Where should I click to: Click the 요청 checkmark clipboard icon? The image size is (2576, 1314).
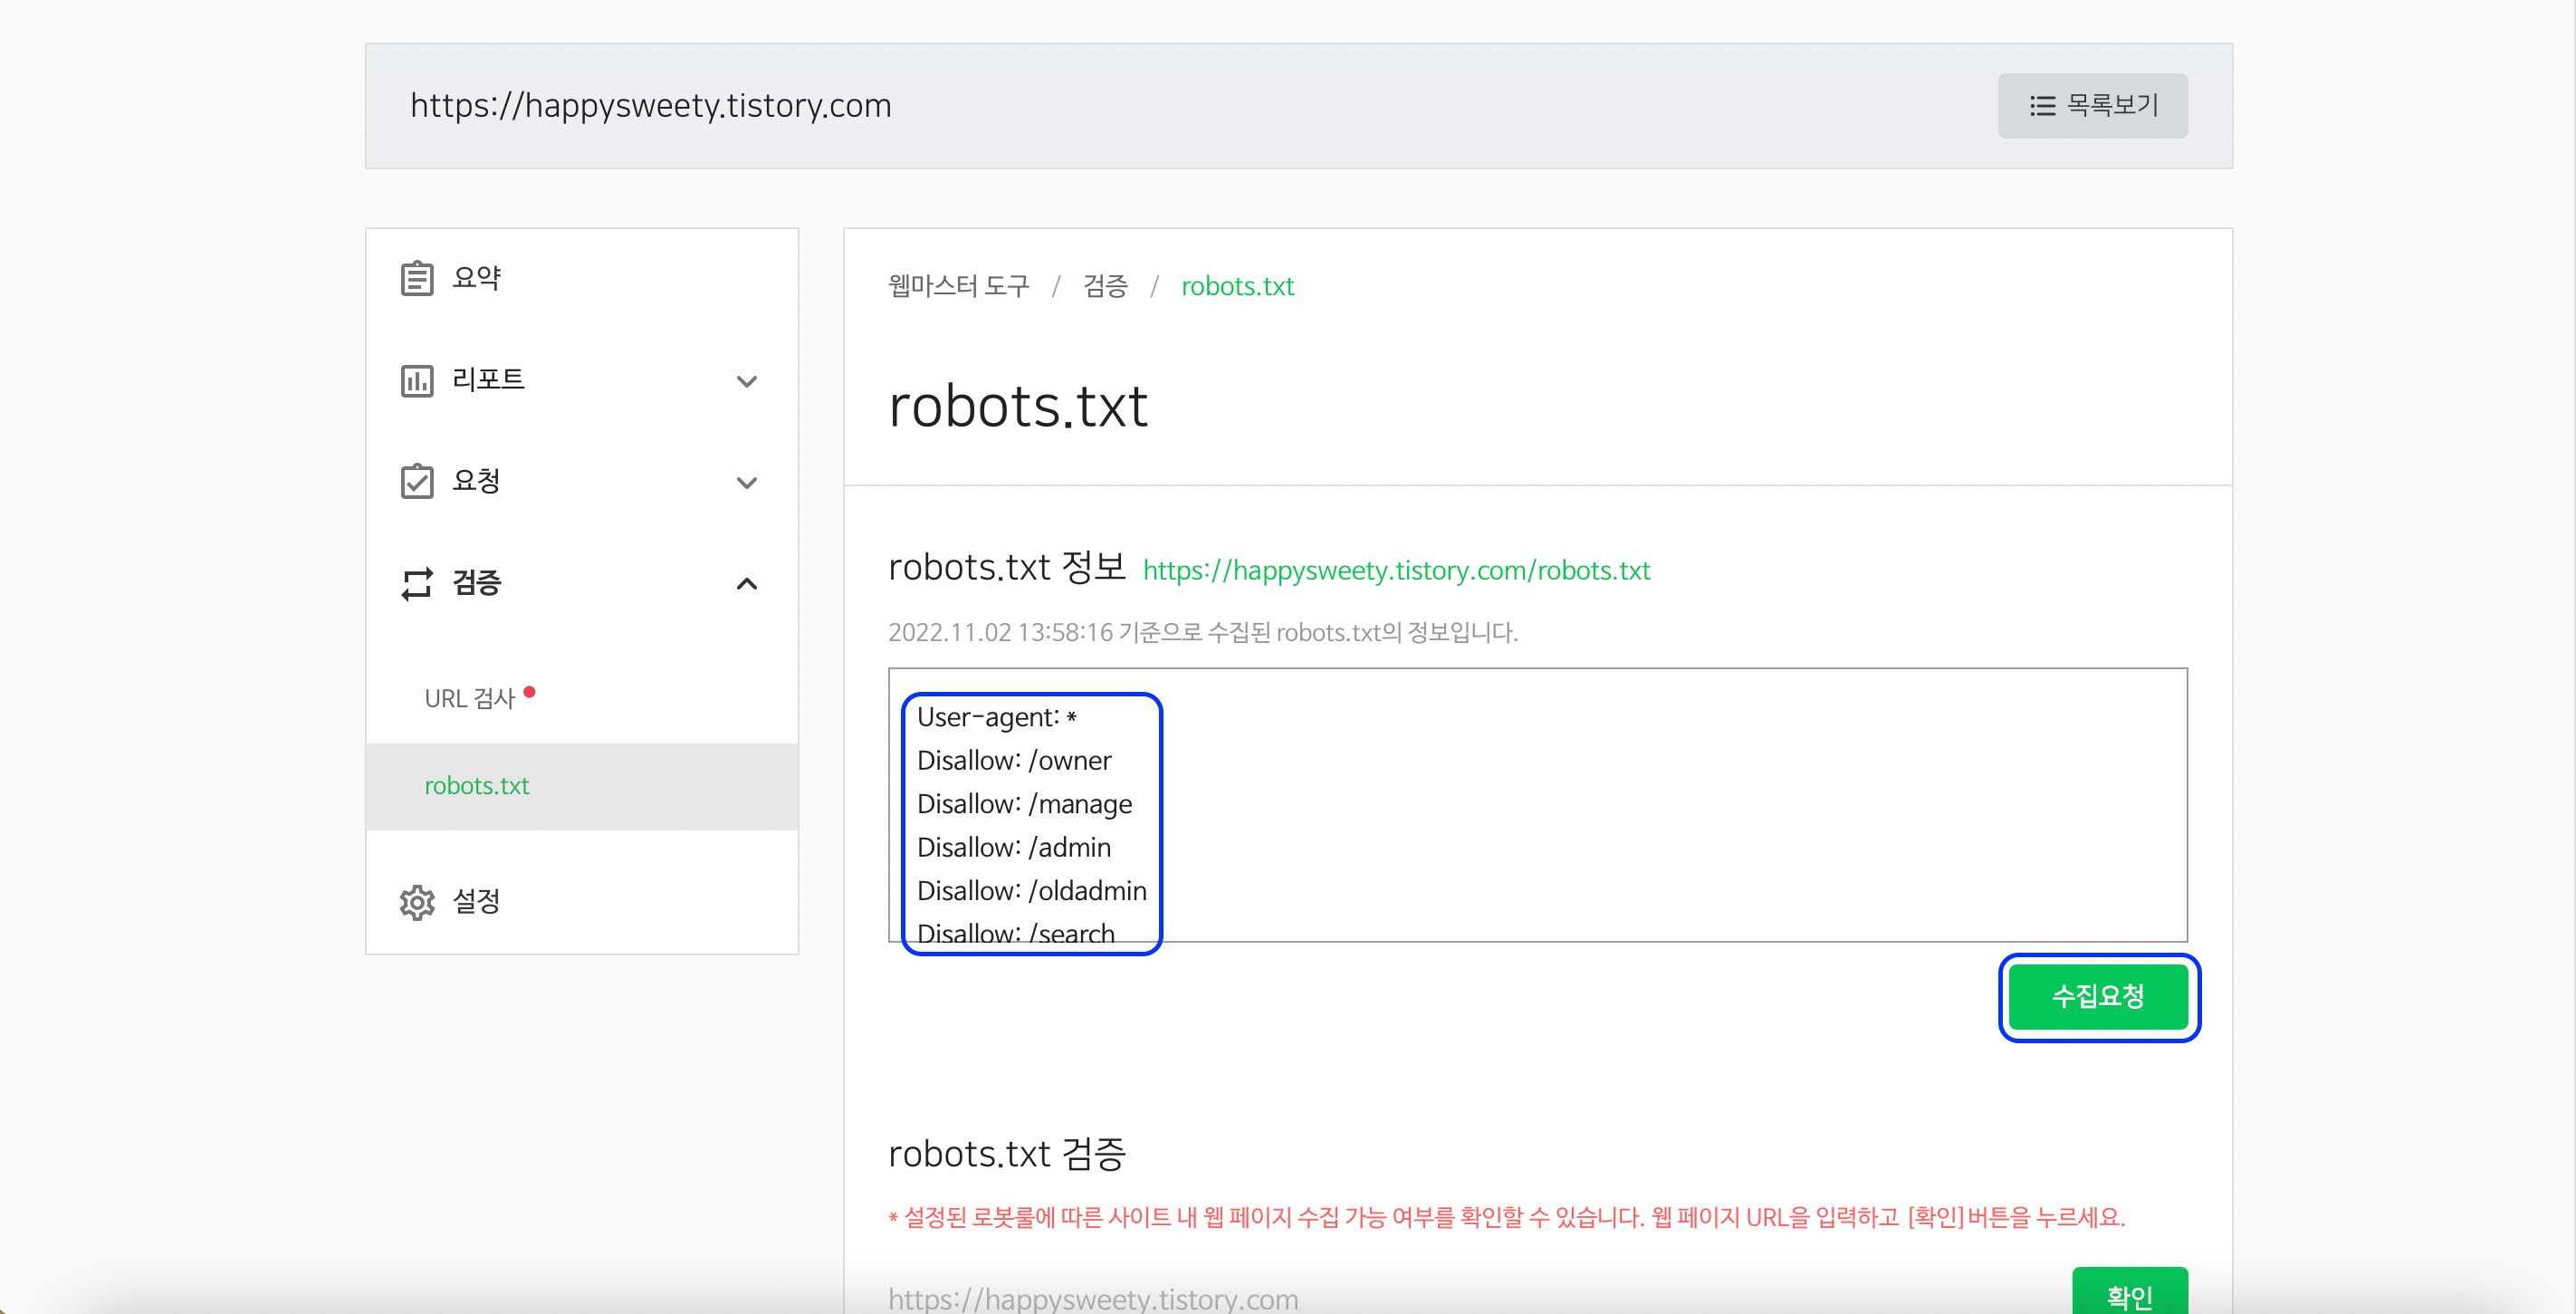[x=417, y=481]
